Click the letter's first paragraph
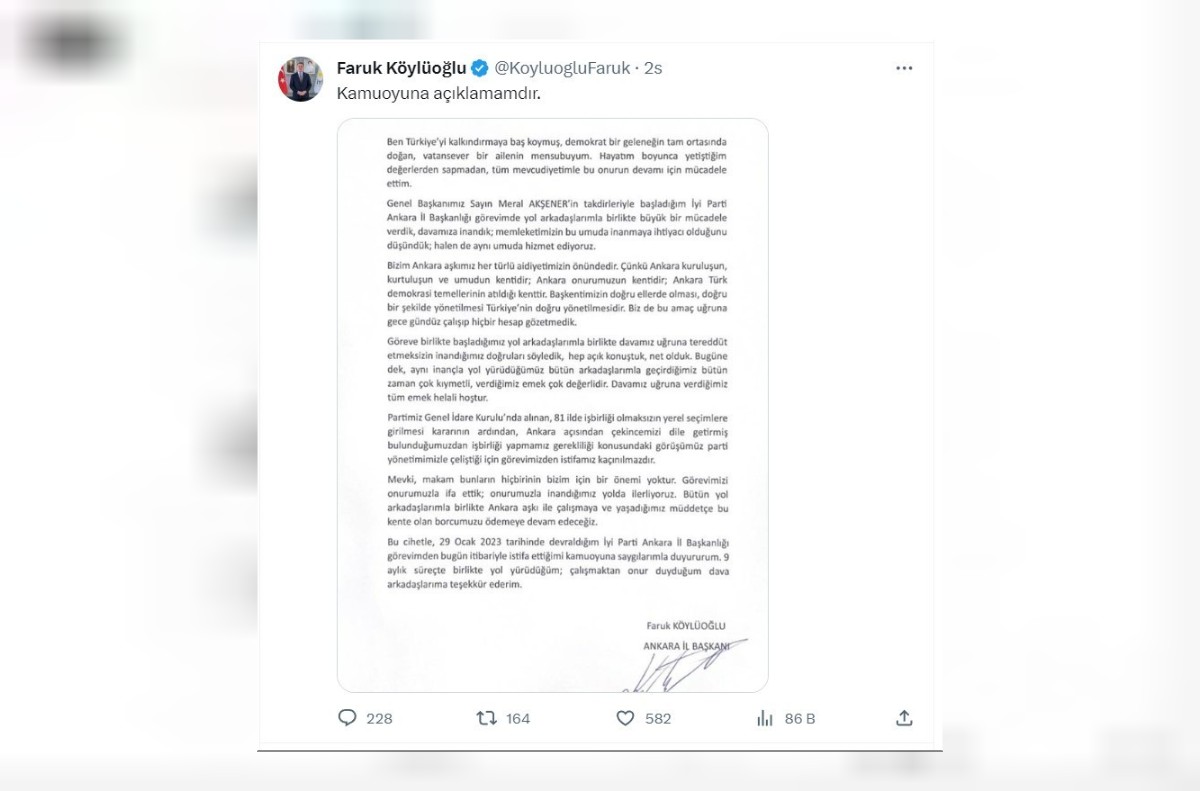 click(x=553, y=164)
